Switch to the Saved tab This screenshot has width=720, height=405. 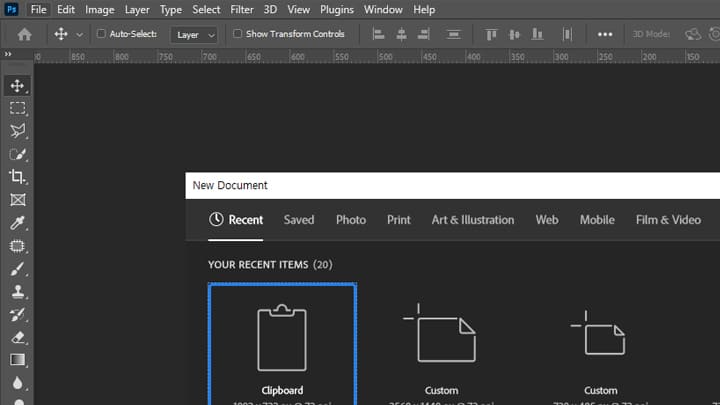(299, 220)
